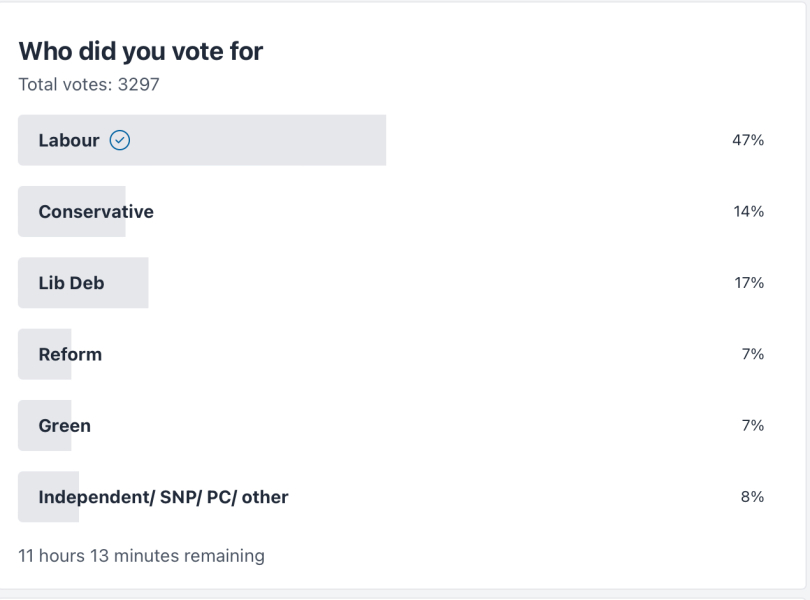Click the 8% result for Independent/other
810x600 pixels.
click(x=752, y=496)
